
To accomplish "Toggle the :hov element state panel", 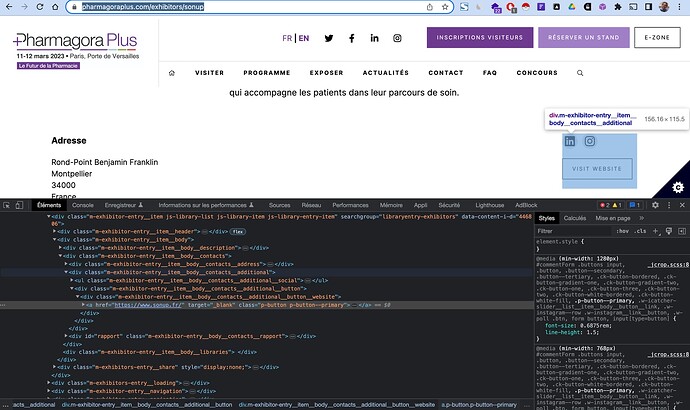I will (622, 231).
